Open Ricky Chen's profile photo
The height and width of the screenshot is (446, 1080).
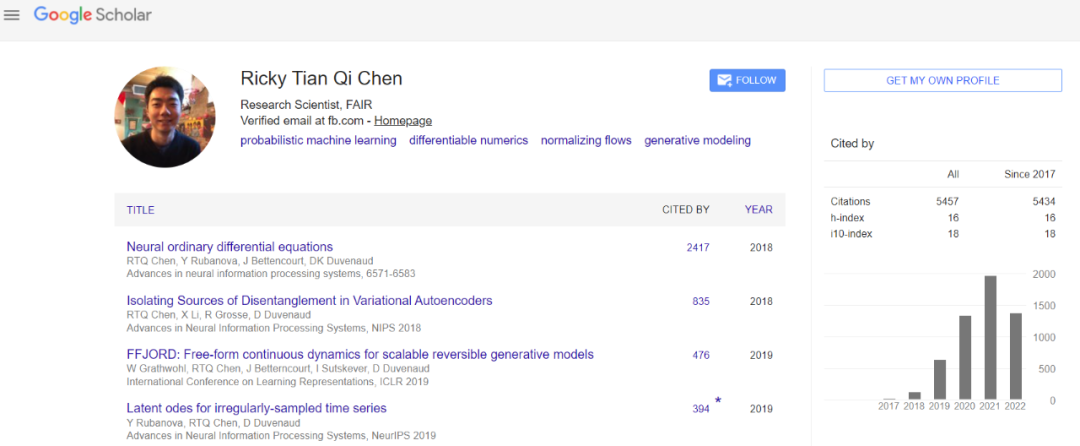(x=165, y=117)
